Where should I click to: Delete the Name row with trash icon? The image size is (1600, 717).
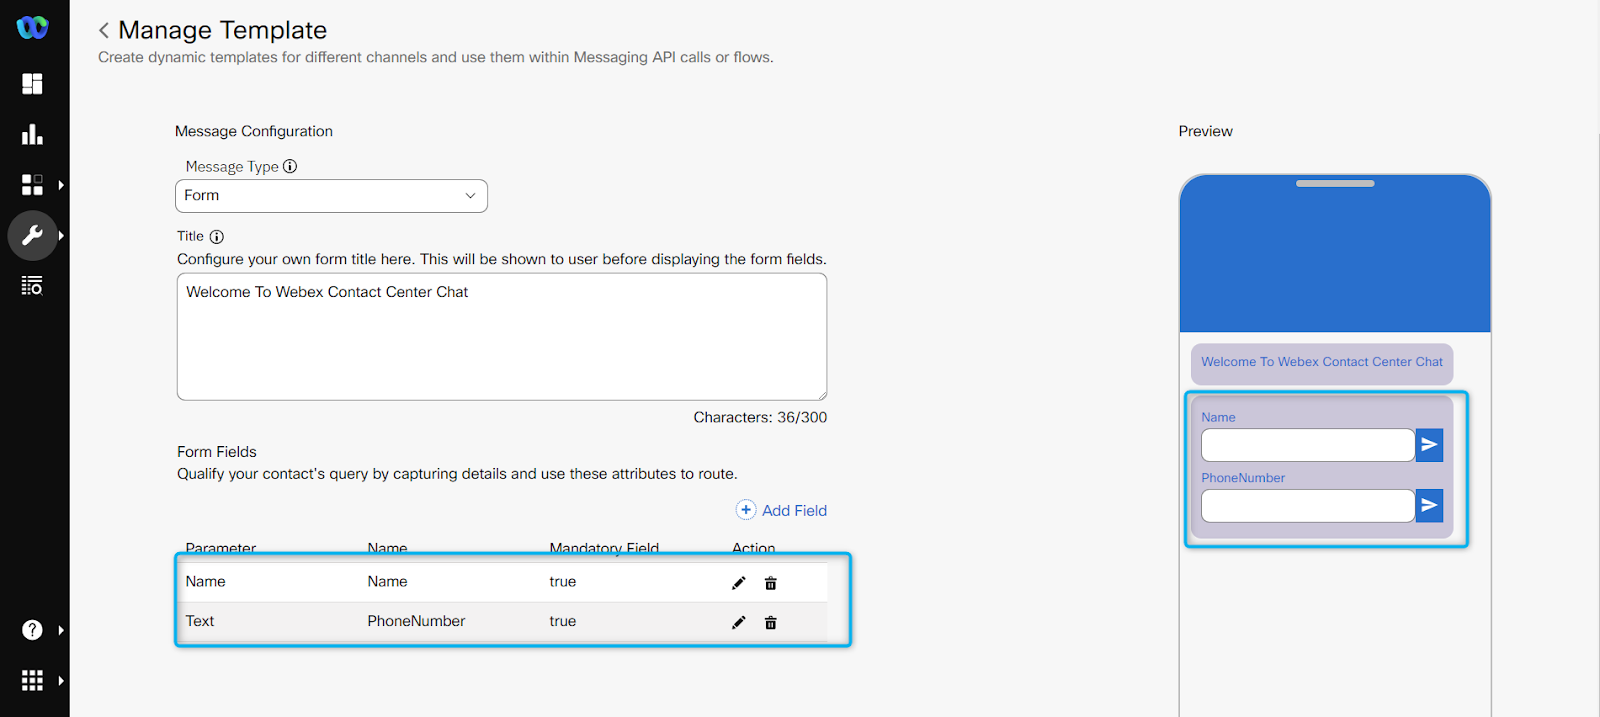771,583
